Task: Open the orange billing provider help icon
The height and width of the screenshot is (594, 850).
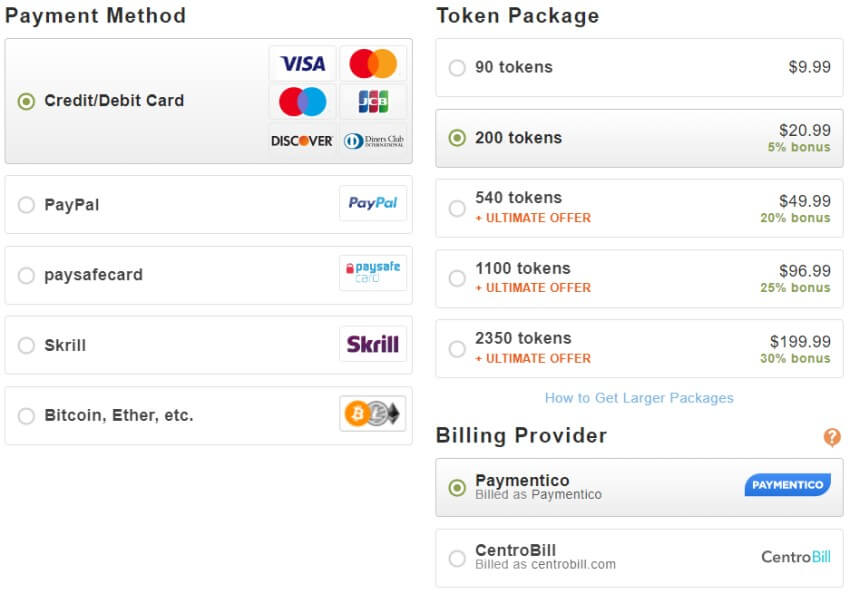Action: coord(832,437)
